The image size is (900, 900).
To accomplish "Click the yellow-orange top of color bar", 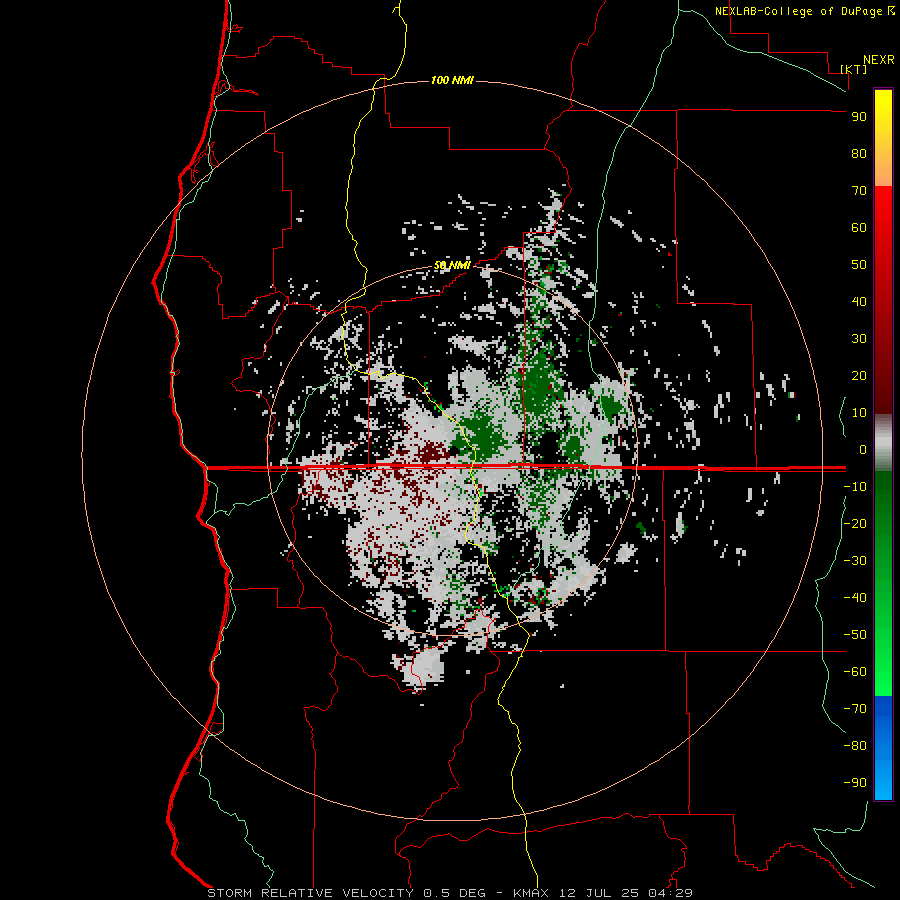I will click(x=883, y=138).
